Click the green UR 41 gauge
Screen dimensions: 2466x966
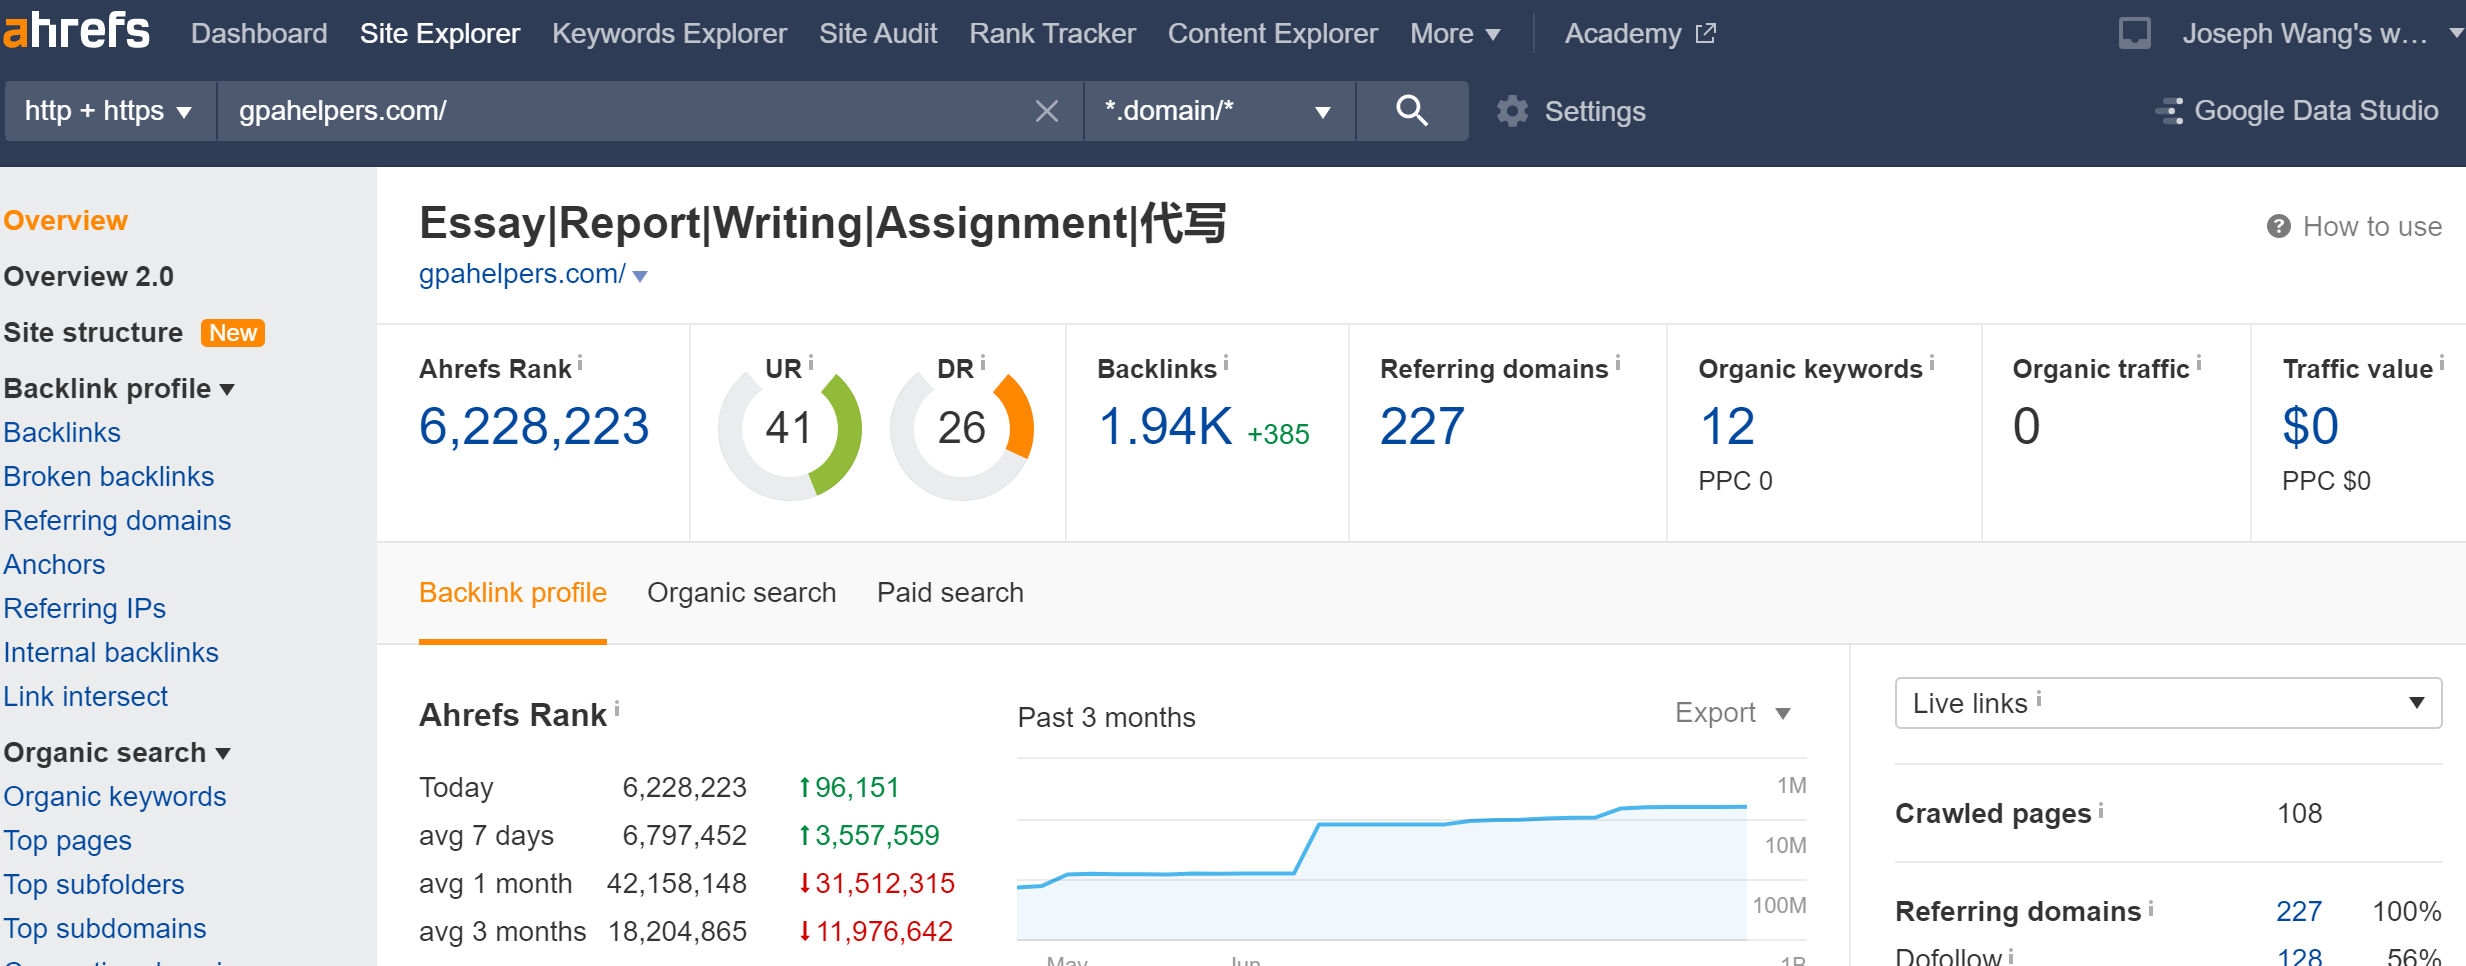[790, 429]
